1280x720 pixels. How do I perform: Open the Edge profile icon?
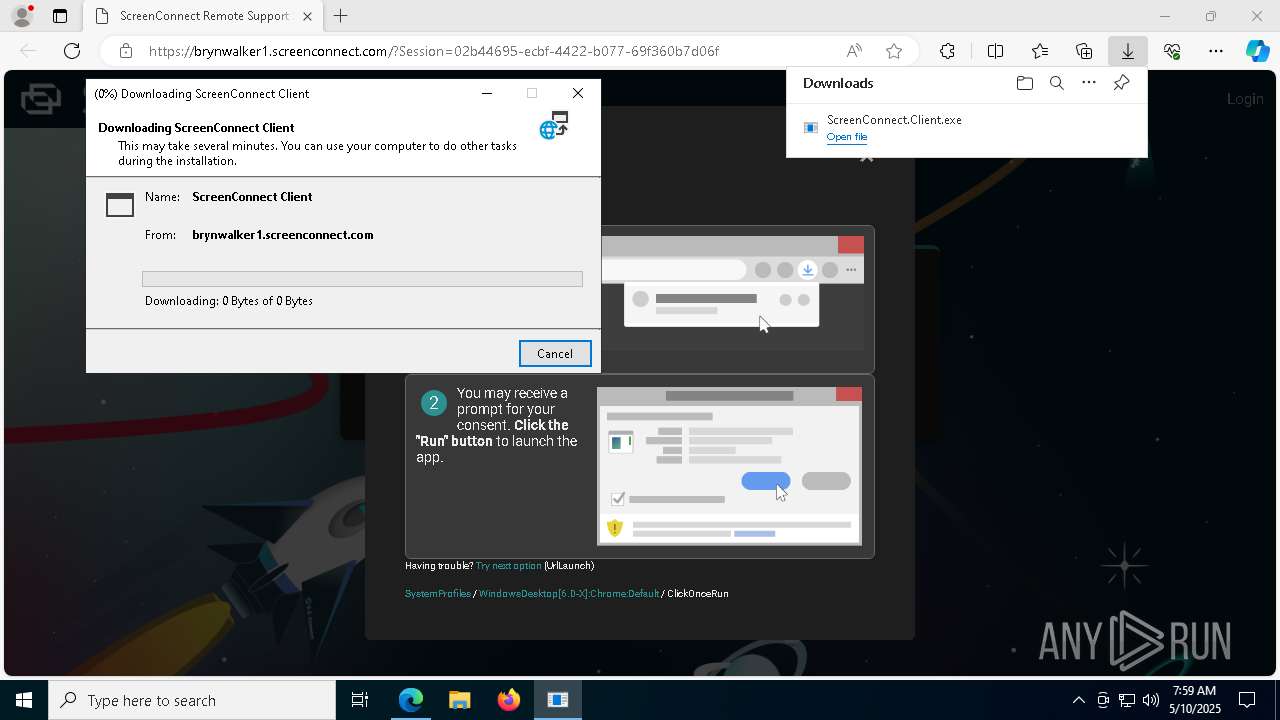click(x=22, y=16)
